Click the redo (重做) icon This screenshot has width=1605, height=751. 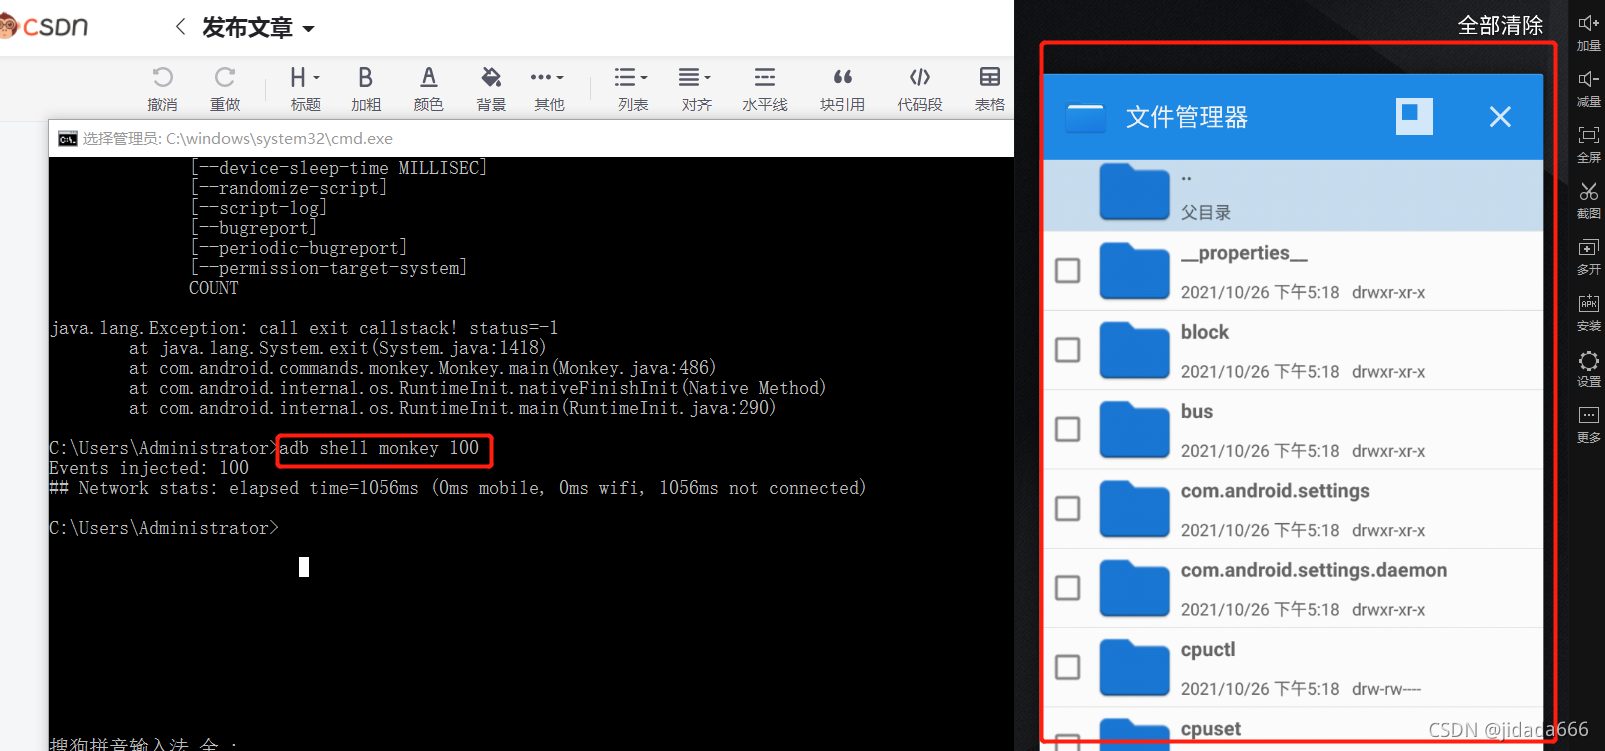pos(225,77)
